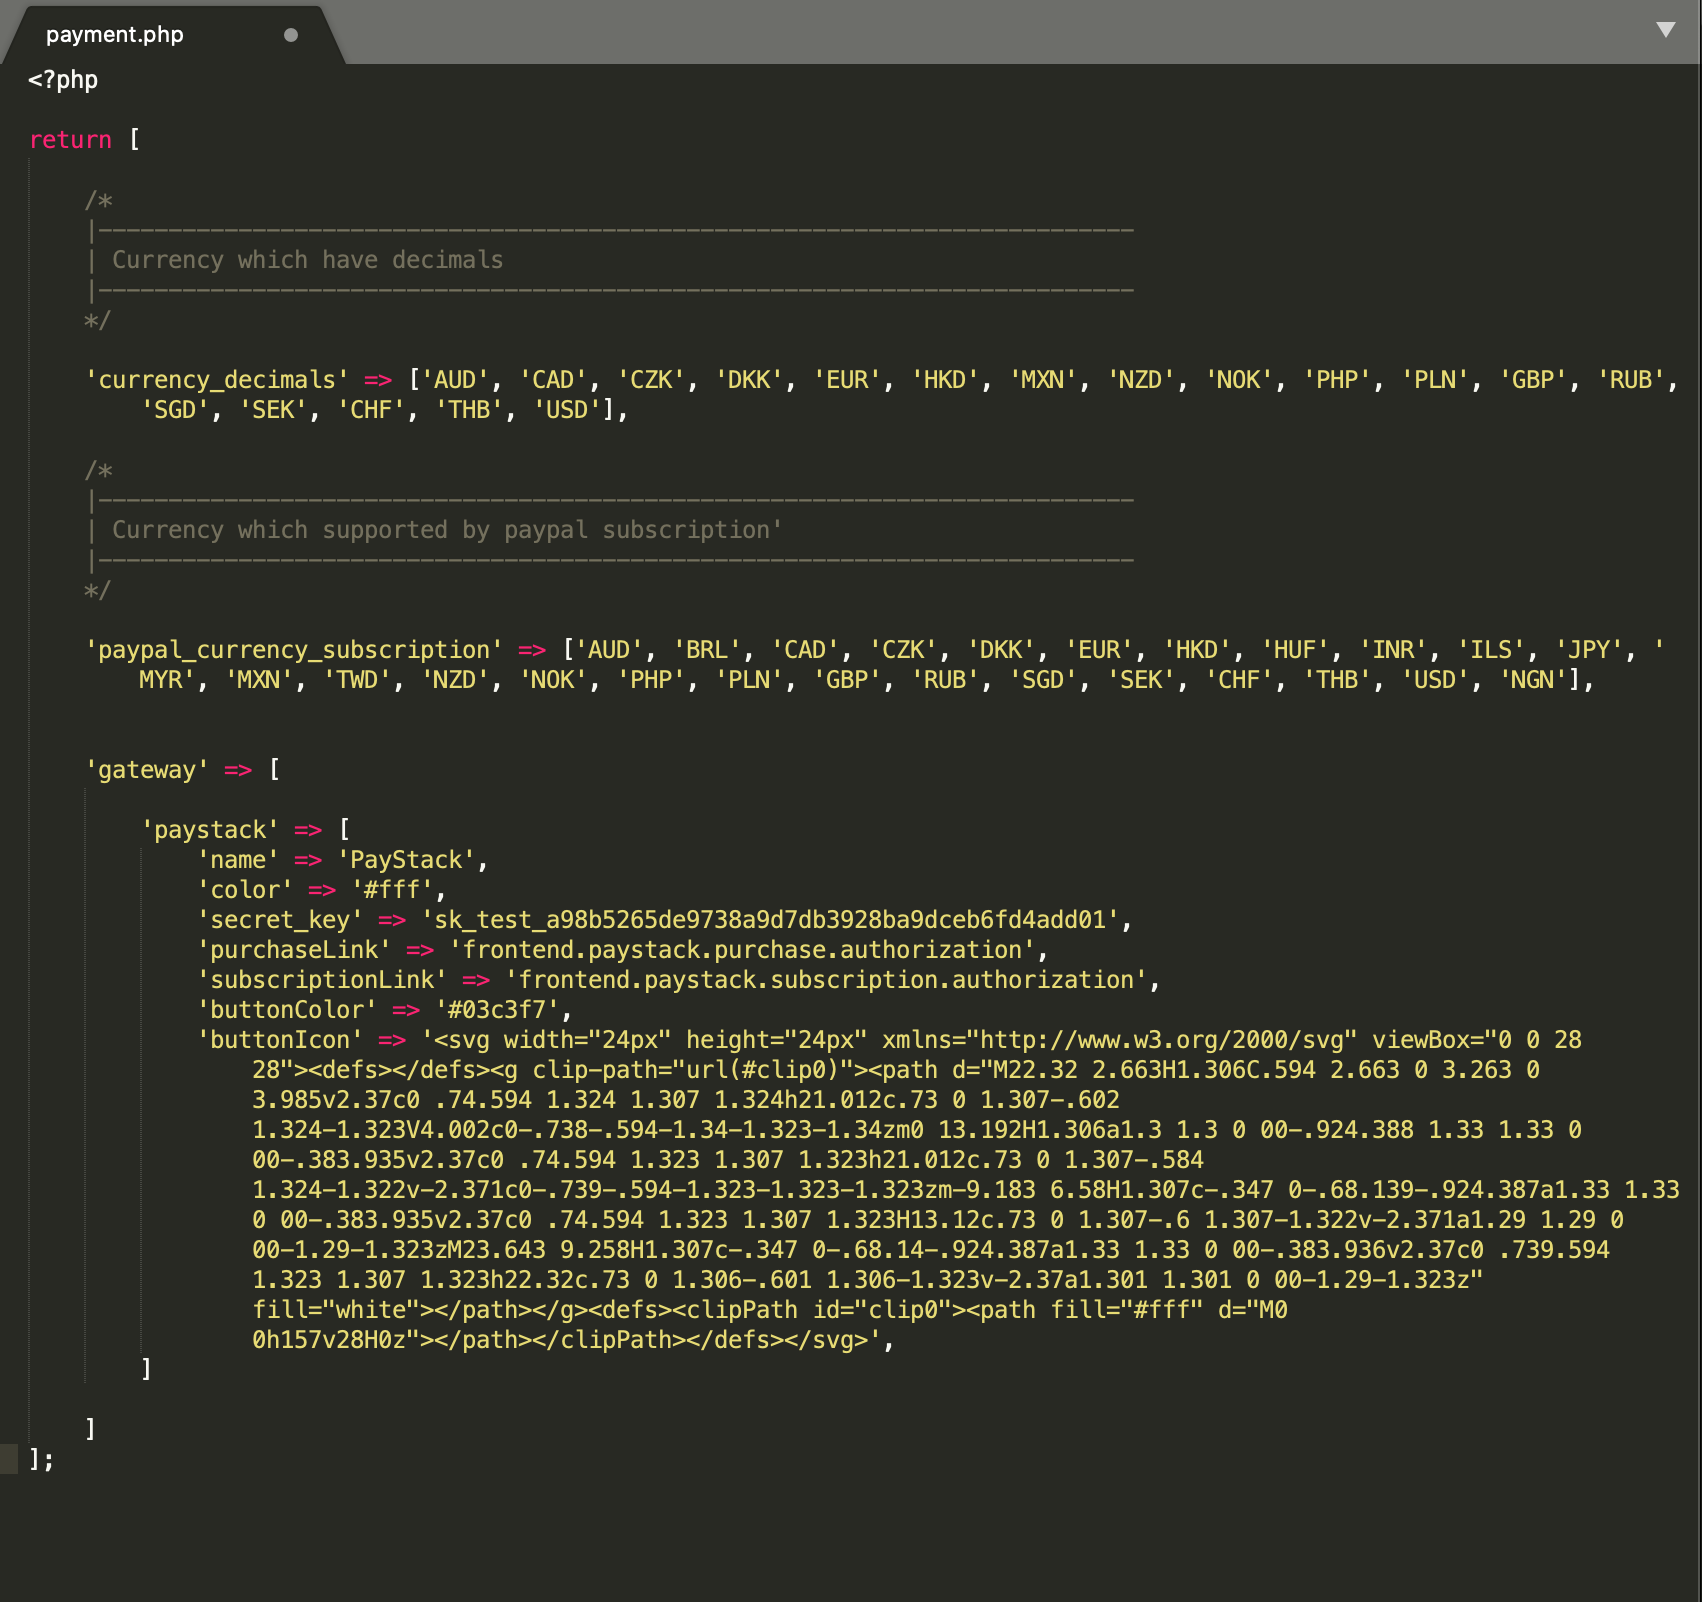This screenshot has width=1702, height=1602.
Task: Click the '#fff' color value
Action: (x=392, y=890)
